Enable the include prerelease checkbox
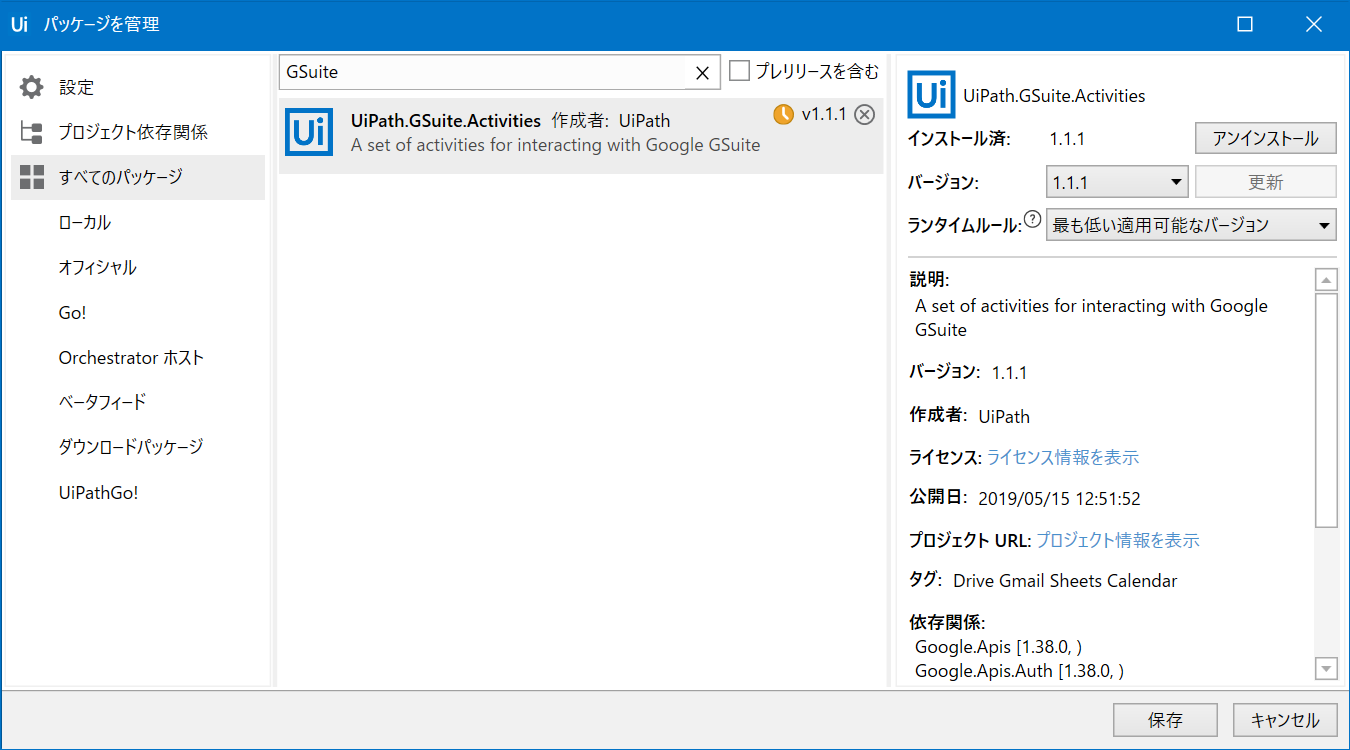1350x750 pixels. pyautogui.click(x=740, y=71)
